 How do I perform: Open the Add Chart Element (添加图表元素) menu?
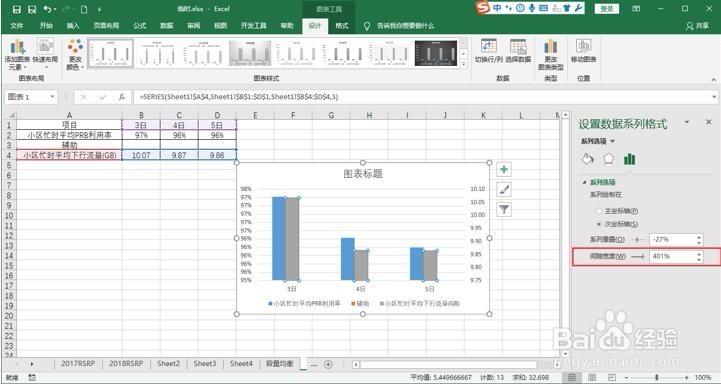pyautogui.click(x=17, y=55)
